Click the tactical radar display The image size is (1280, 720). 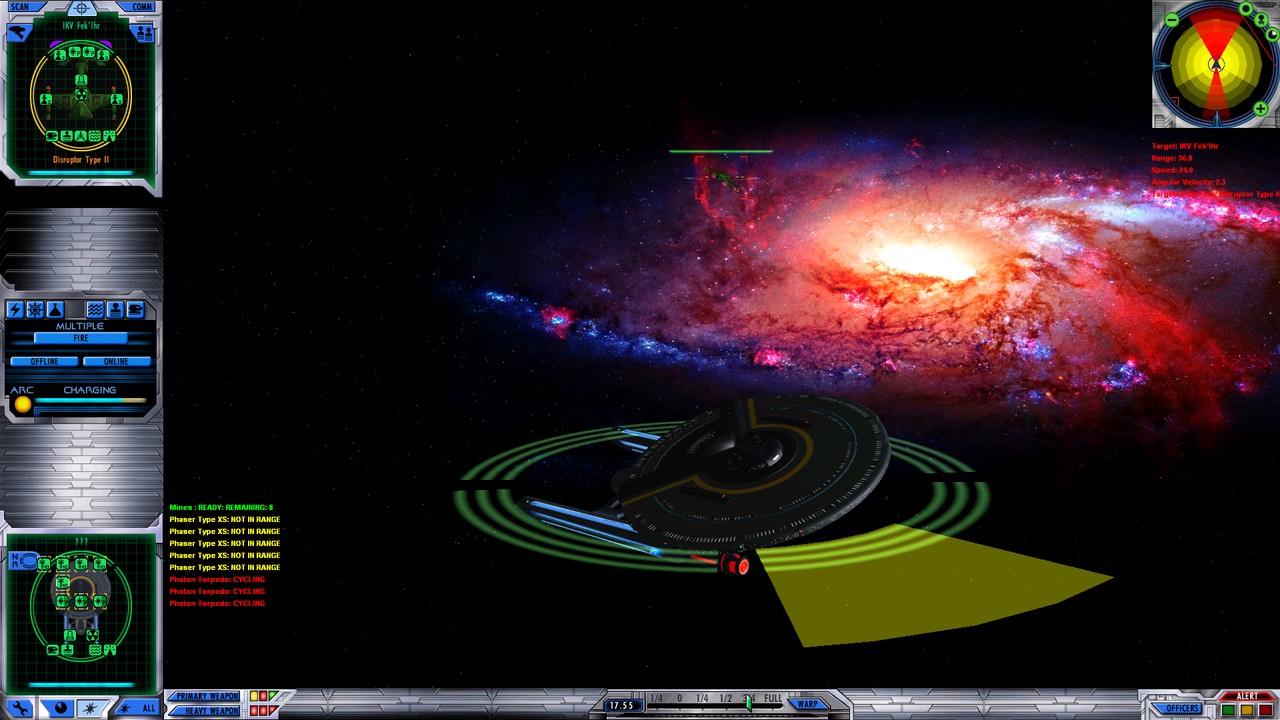click(1216, 64)
